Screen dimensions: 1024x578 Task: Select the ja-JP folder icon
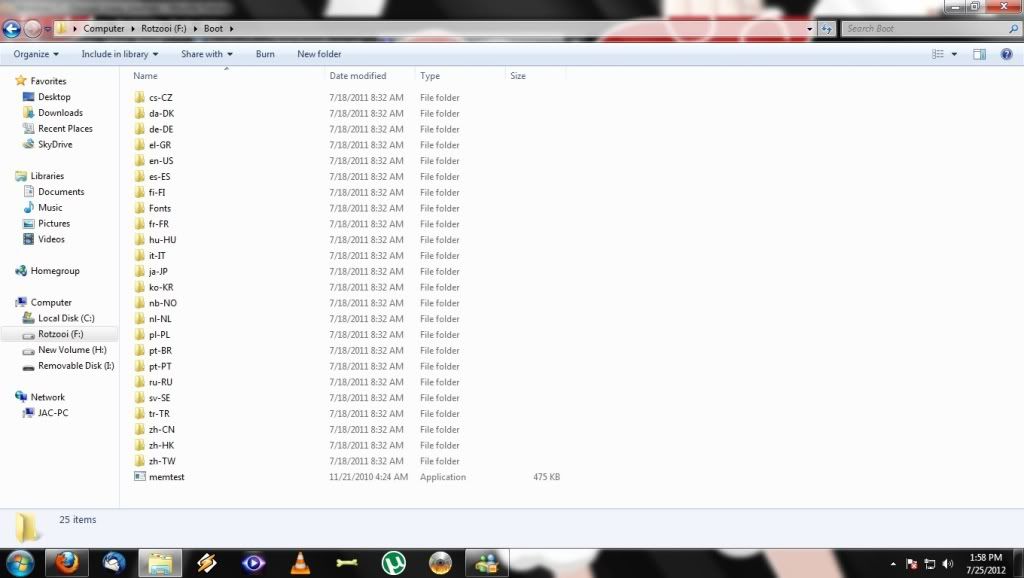139,271
